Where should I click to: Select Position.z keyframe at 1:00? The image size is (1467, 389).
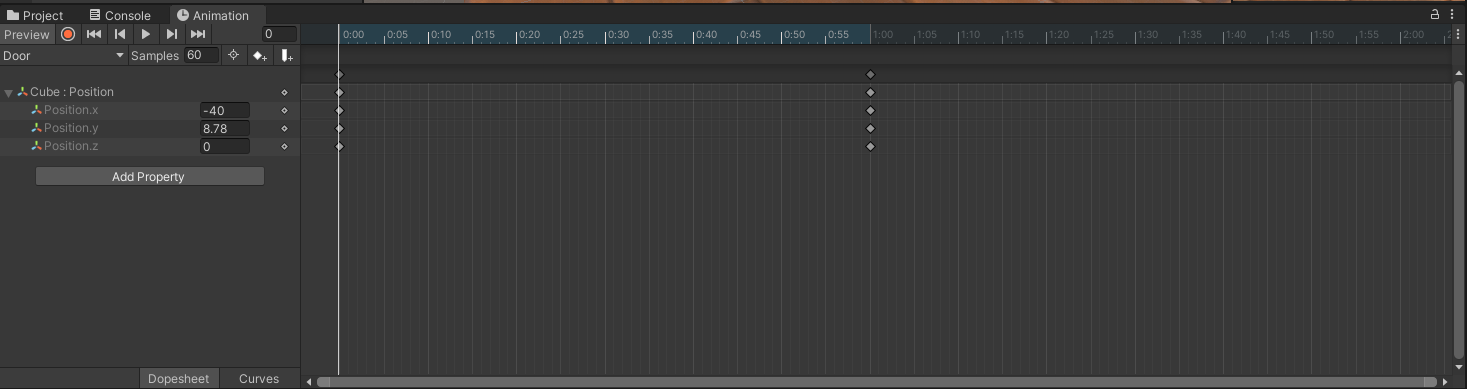click(x=870, y=146)
